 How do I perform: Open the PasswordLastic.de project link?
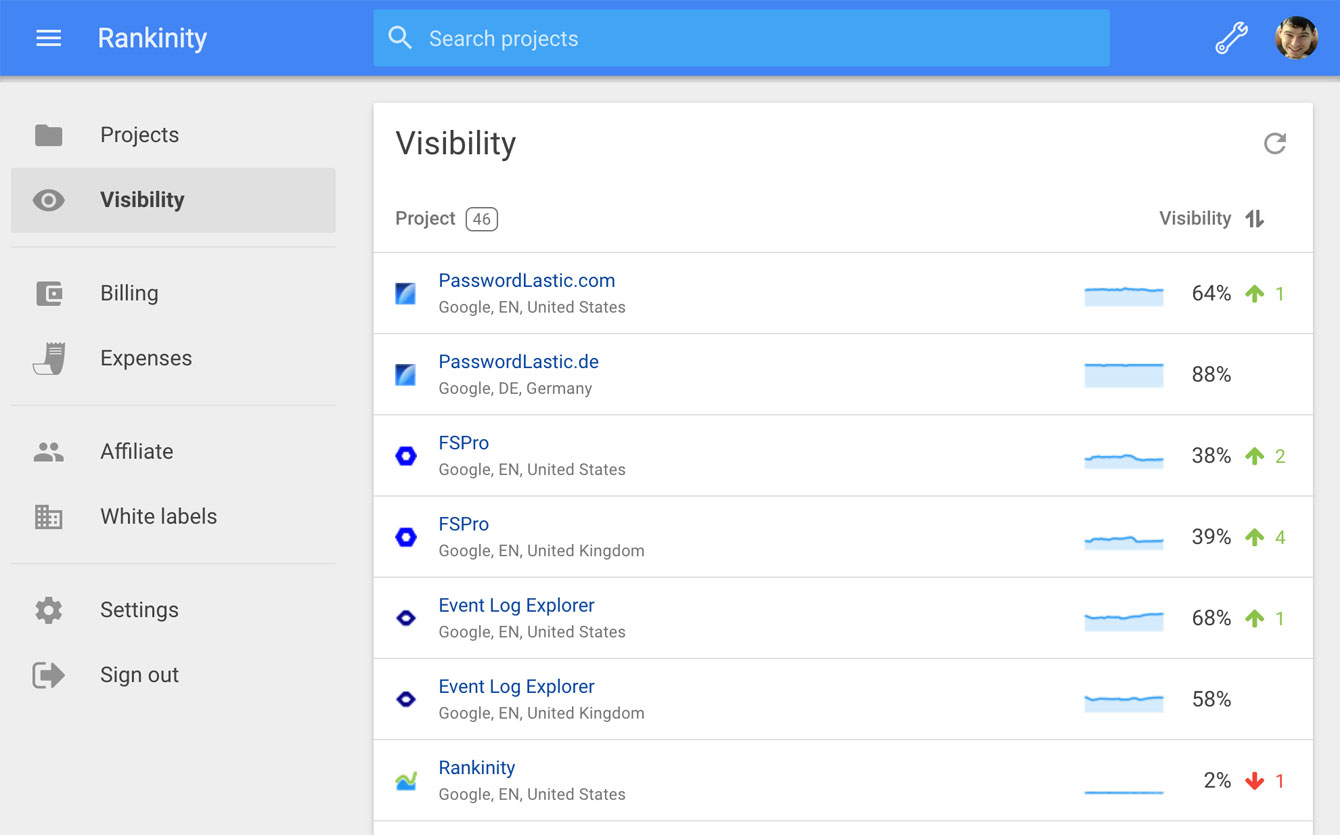tap(519, 362)
